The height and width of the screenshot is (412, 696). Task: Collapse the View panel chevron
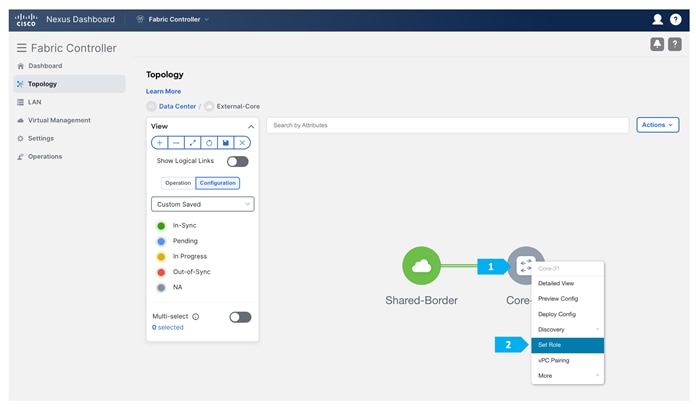click(x=251, y=127)
